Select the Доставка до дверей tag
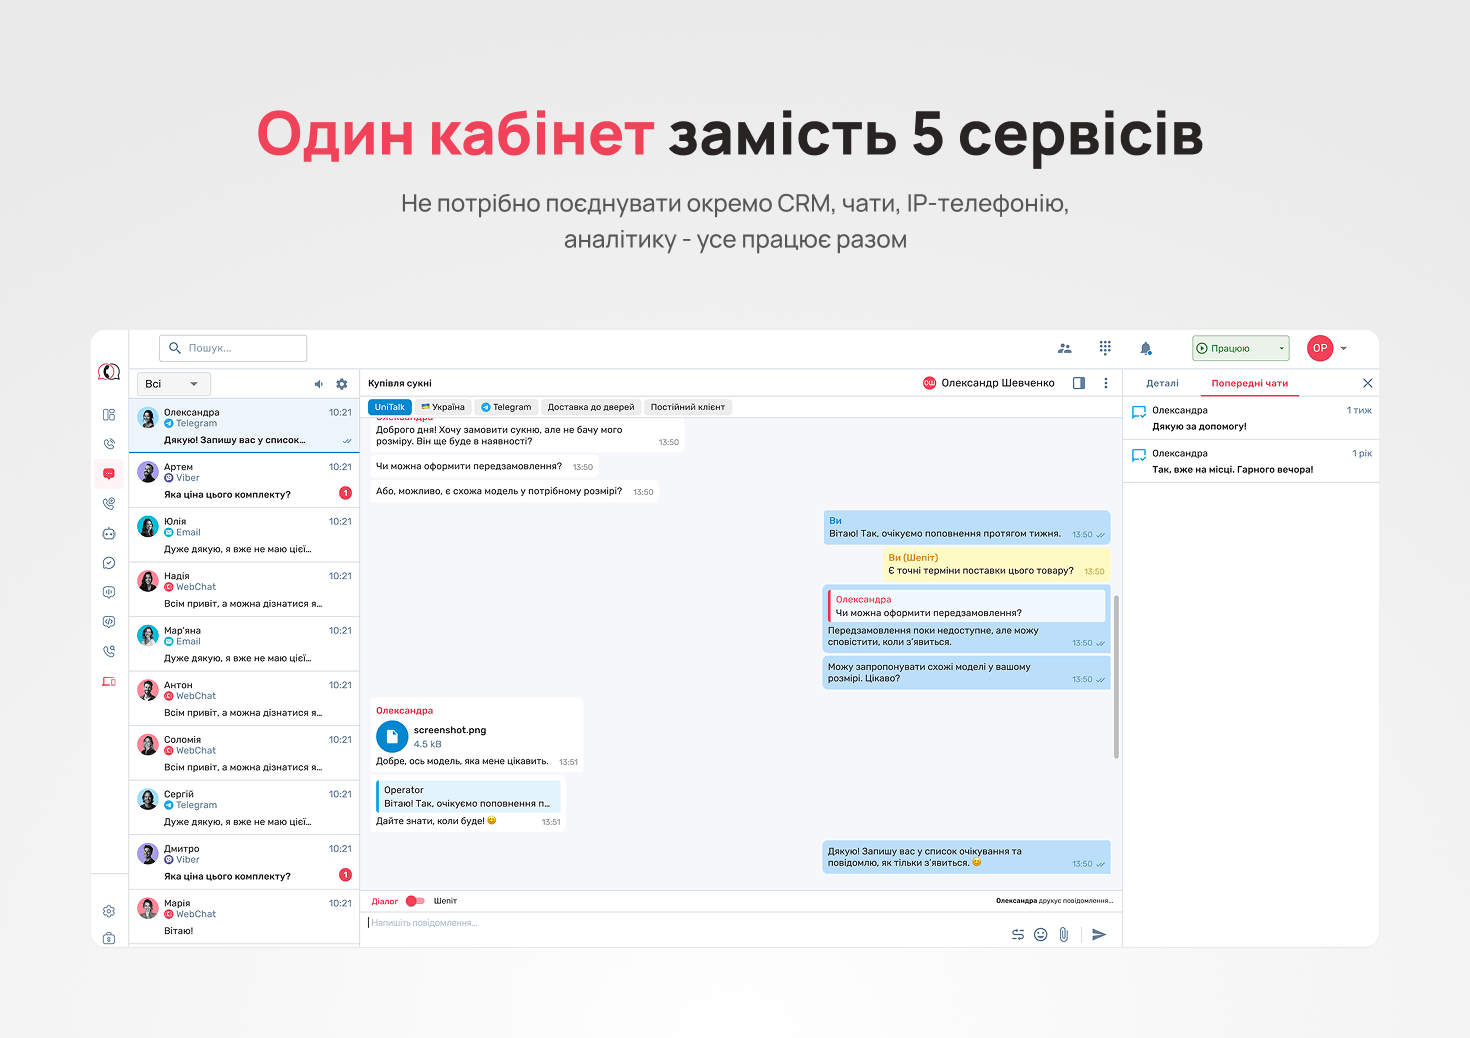1470x1038 pixels. tap(591, 407)
